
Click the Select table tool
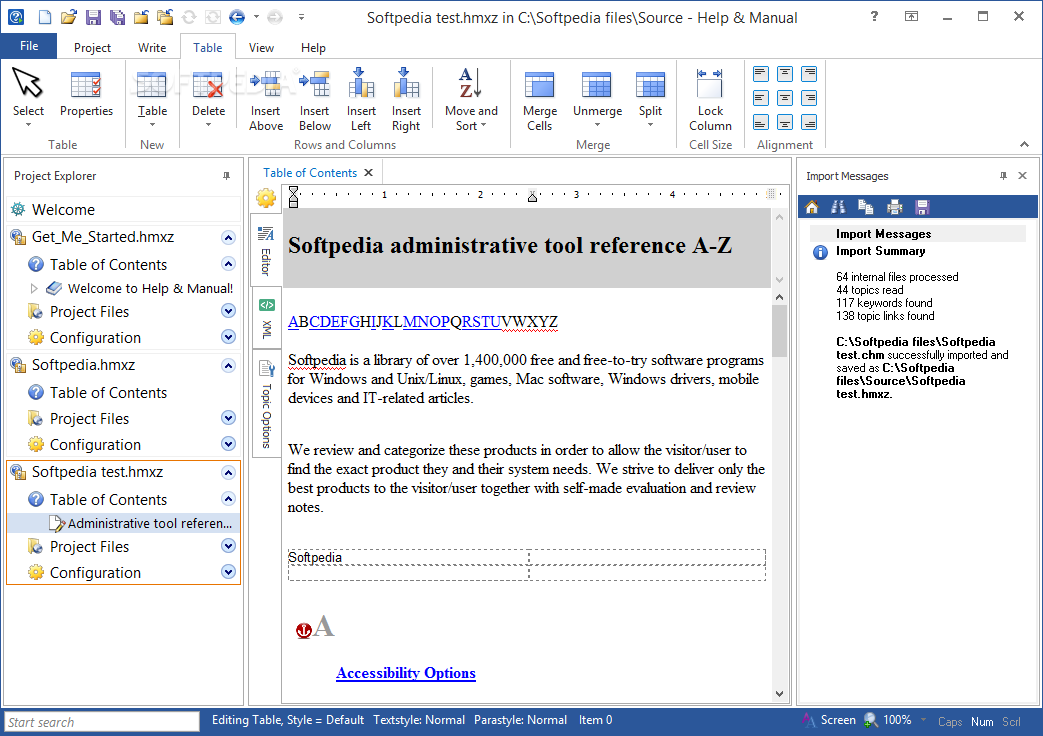pos(28,98)
